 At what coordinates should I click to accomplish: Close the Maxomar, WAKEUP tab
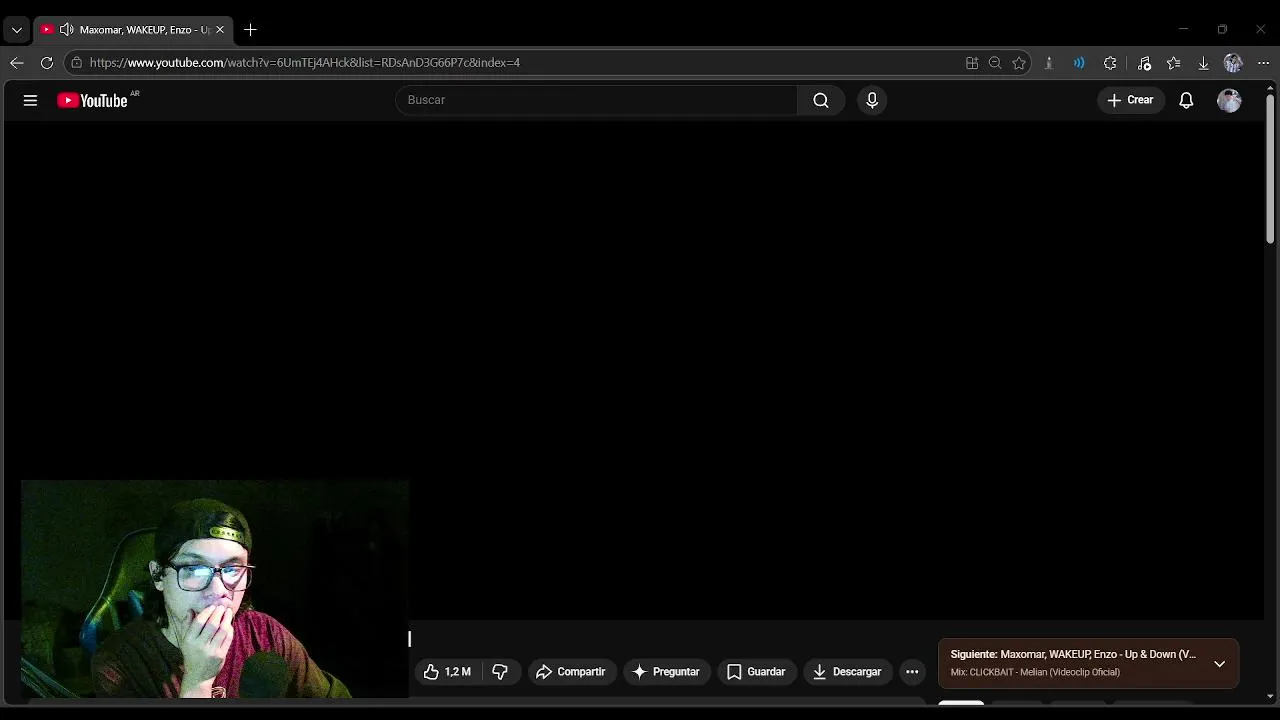[x=220, y=30]
